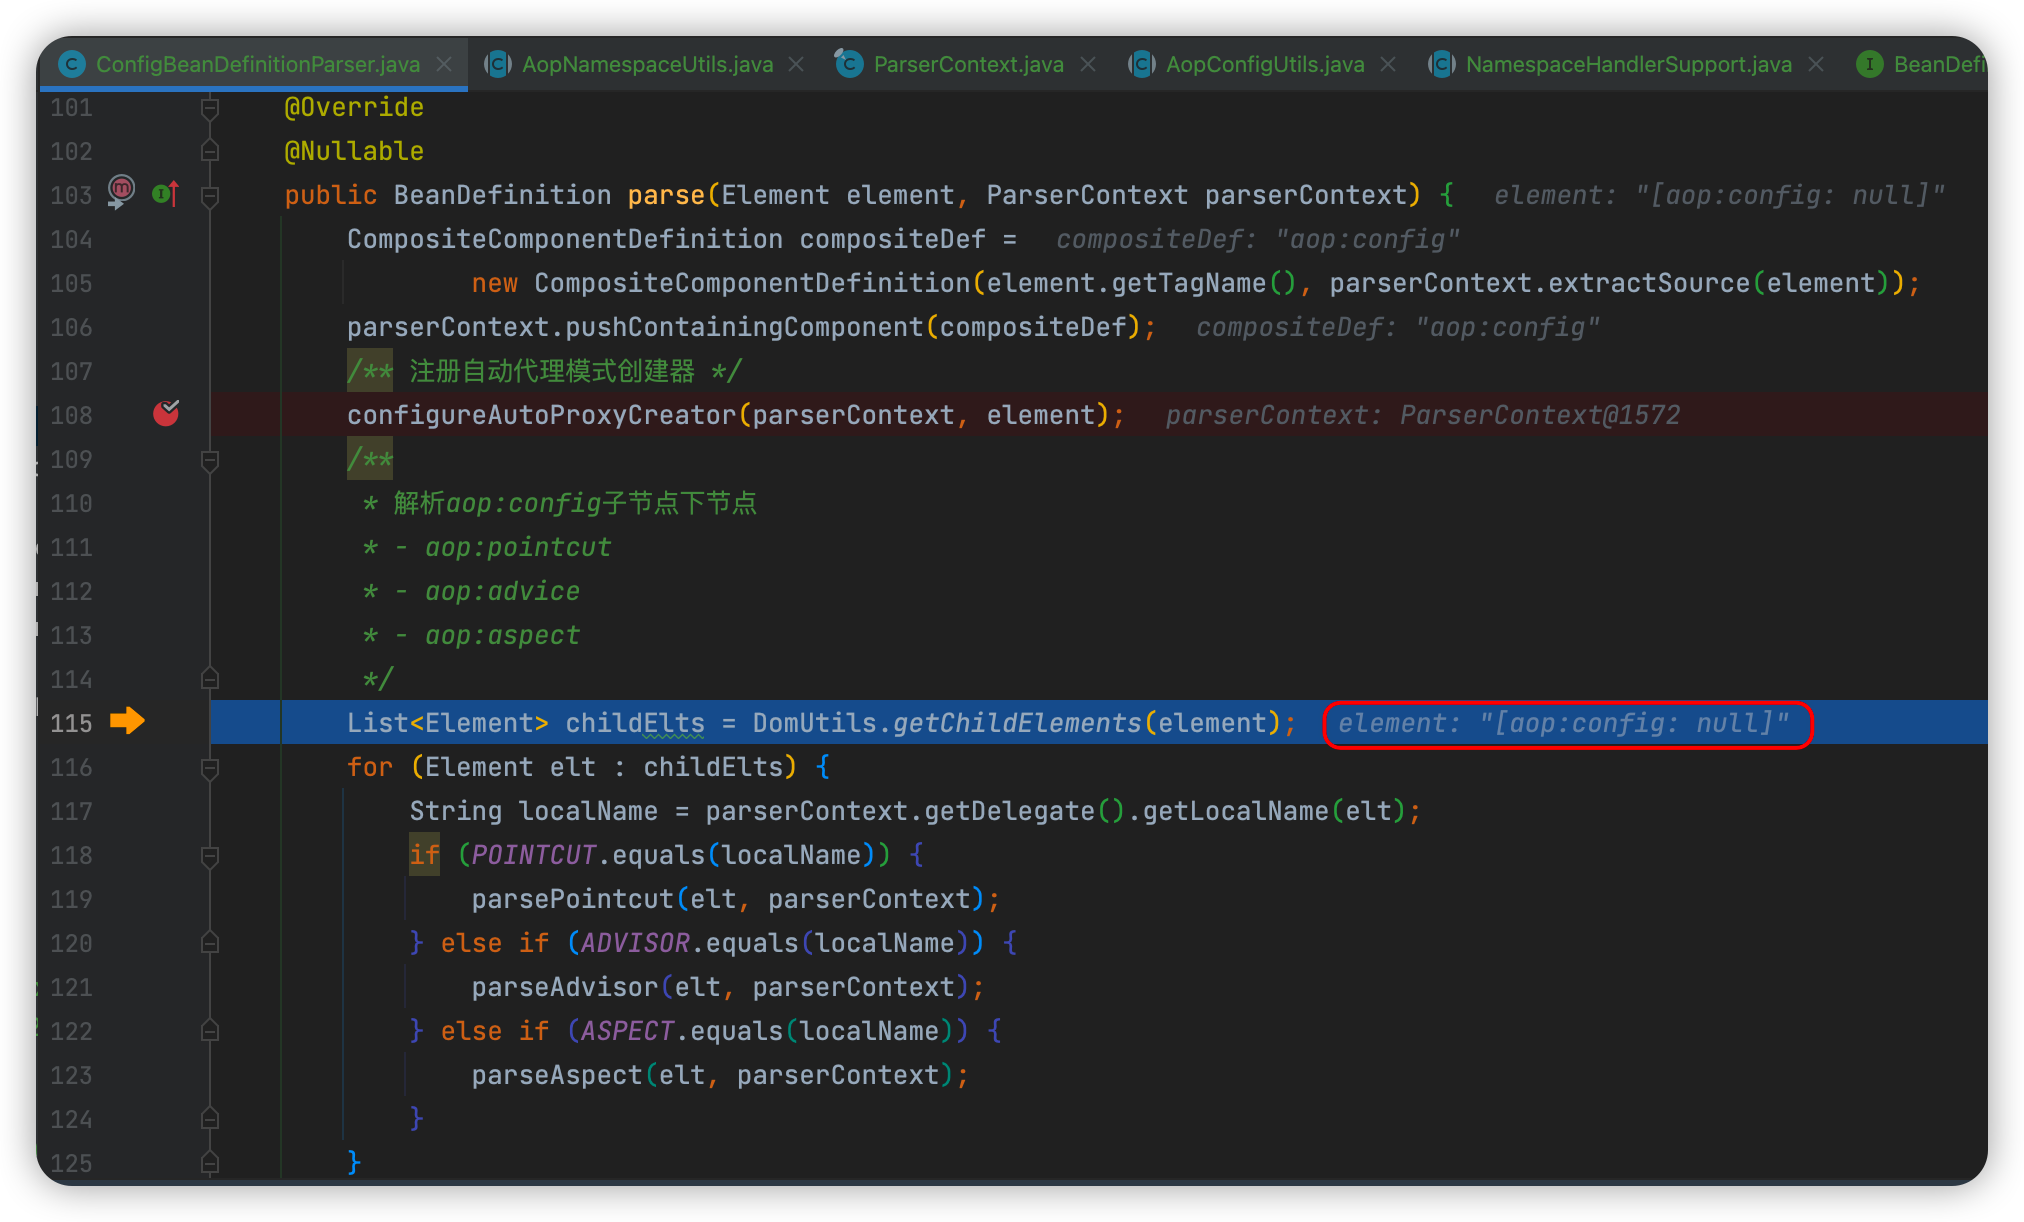Click the getChildElements method call

click(1016, 723)
